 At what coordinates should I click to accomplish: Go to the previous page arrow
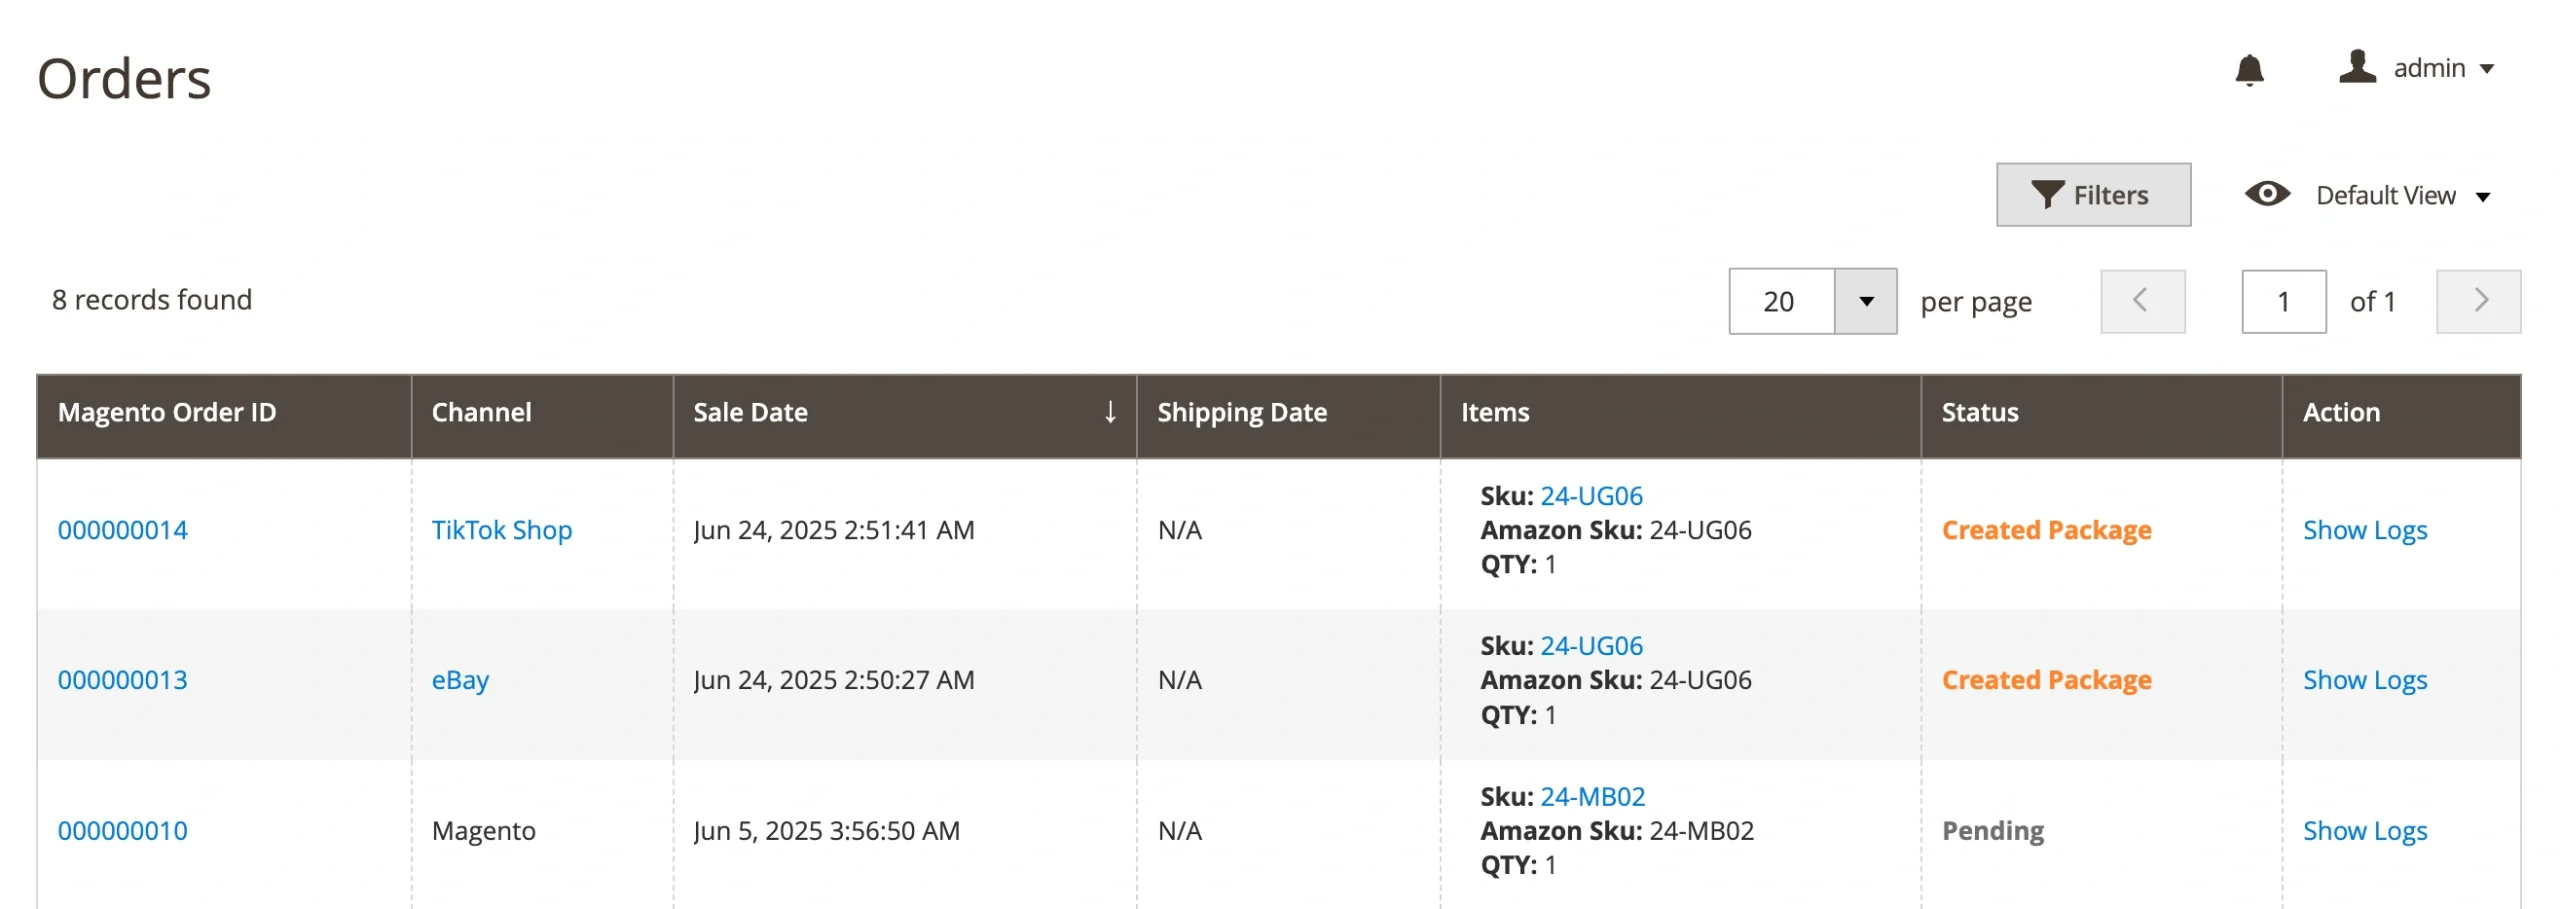[2141, 301]
